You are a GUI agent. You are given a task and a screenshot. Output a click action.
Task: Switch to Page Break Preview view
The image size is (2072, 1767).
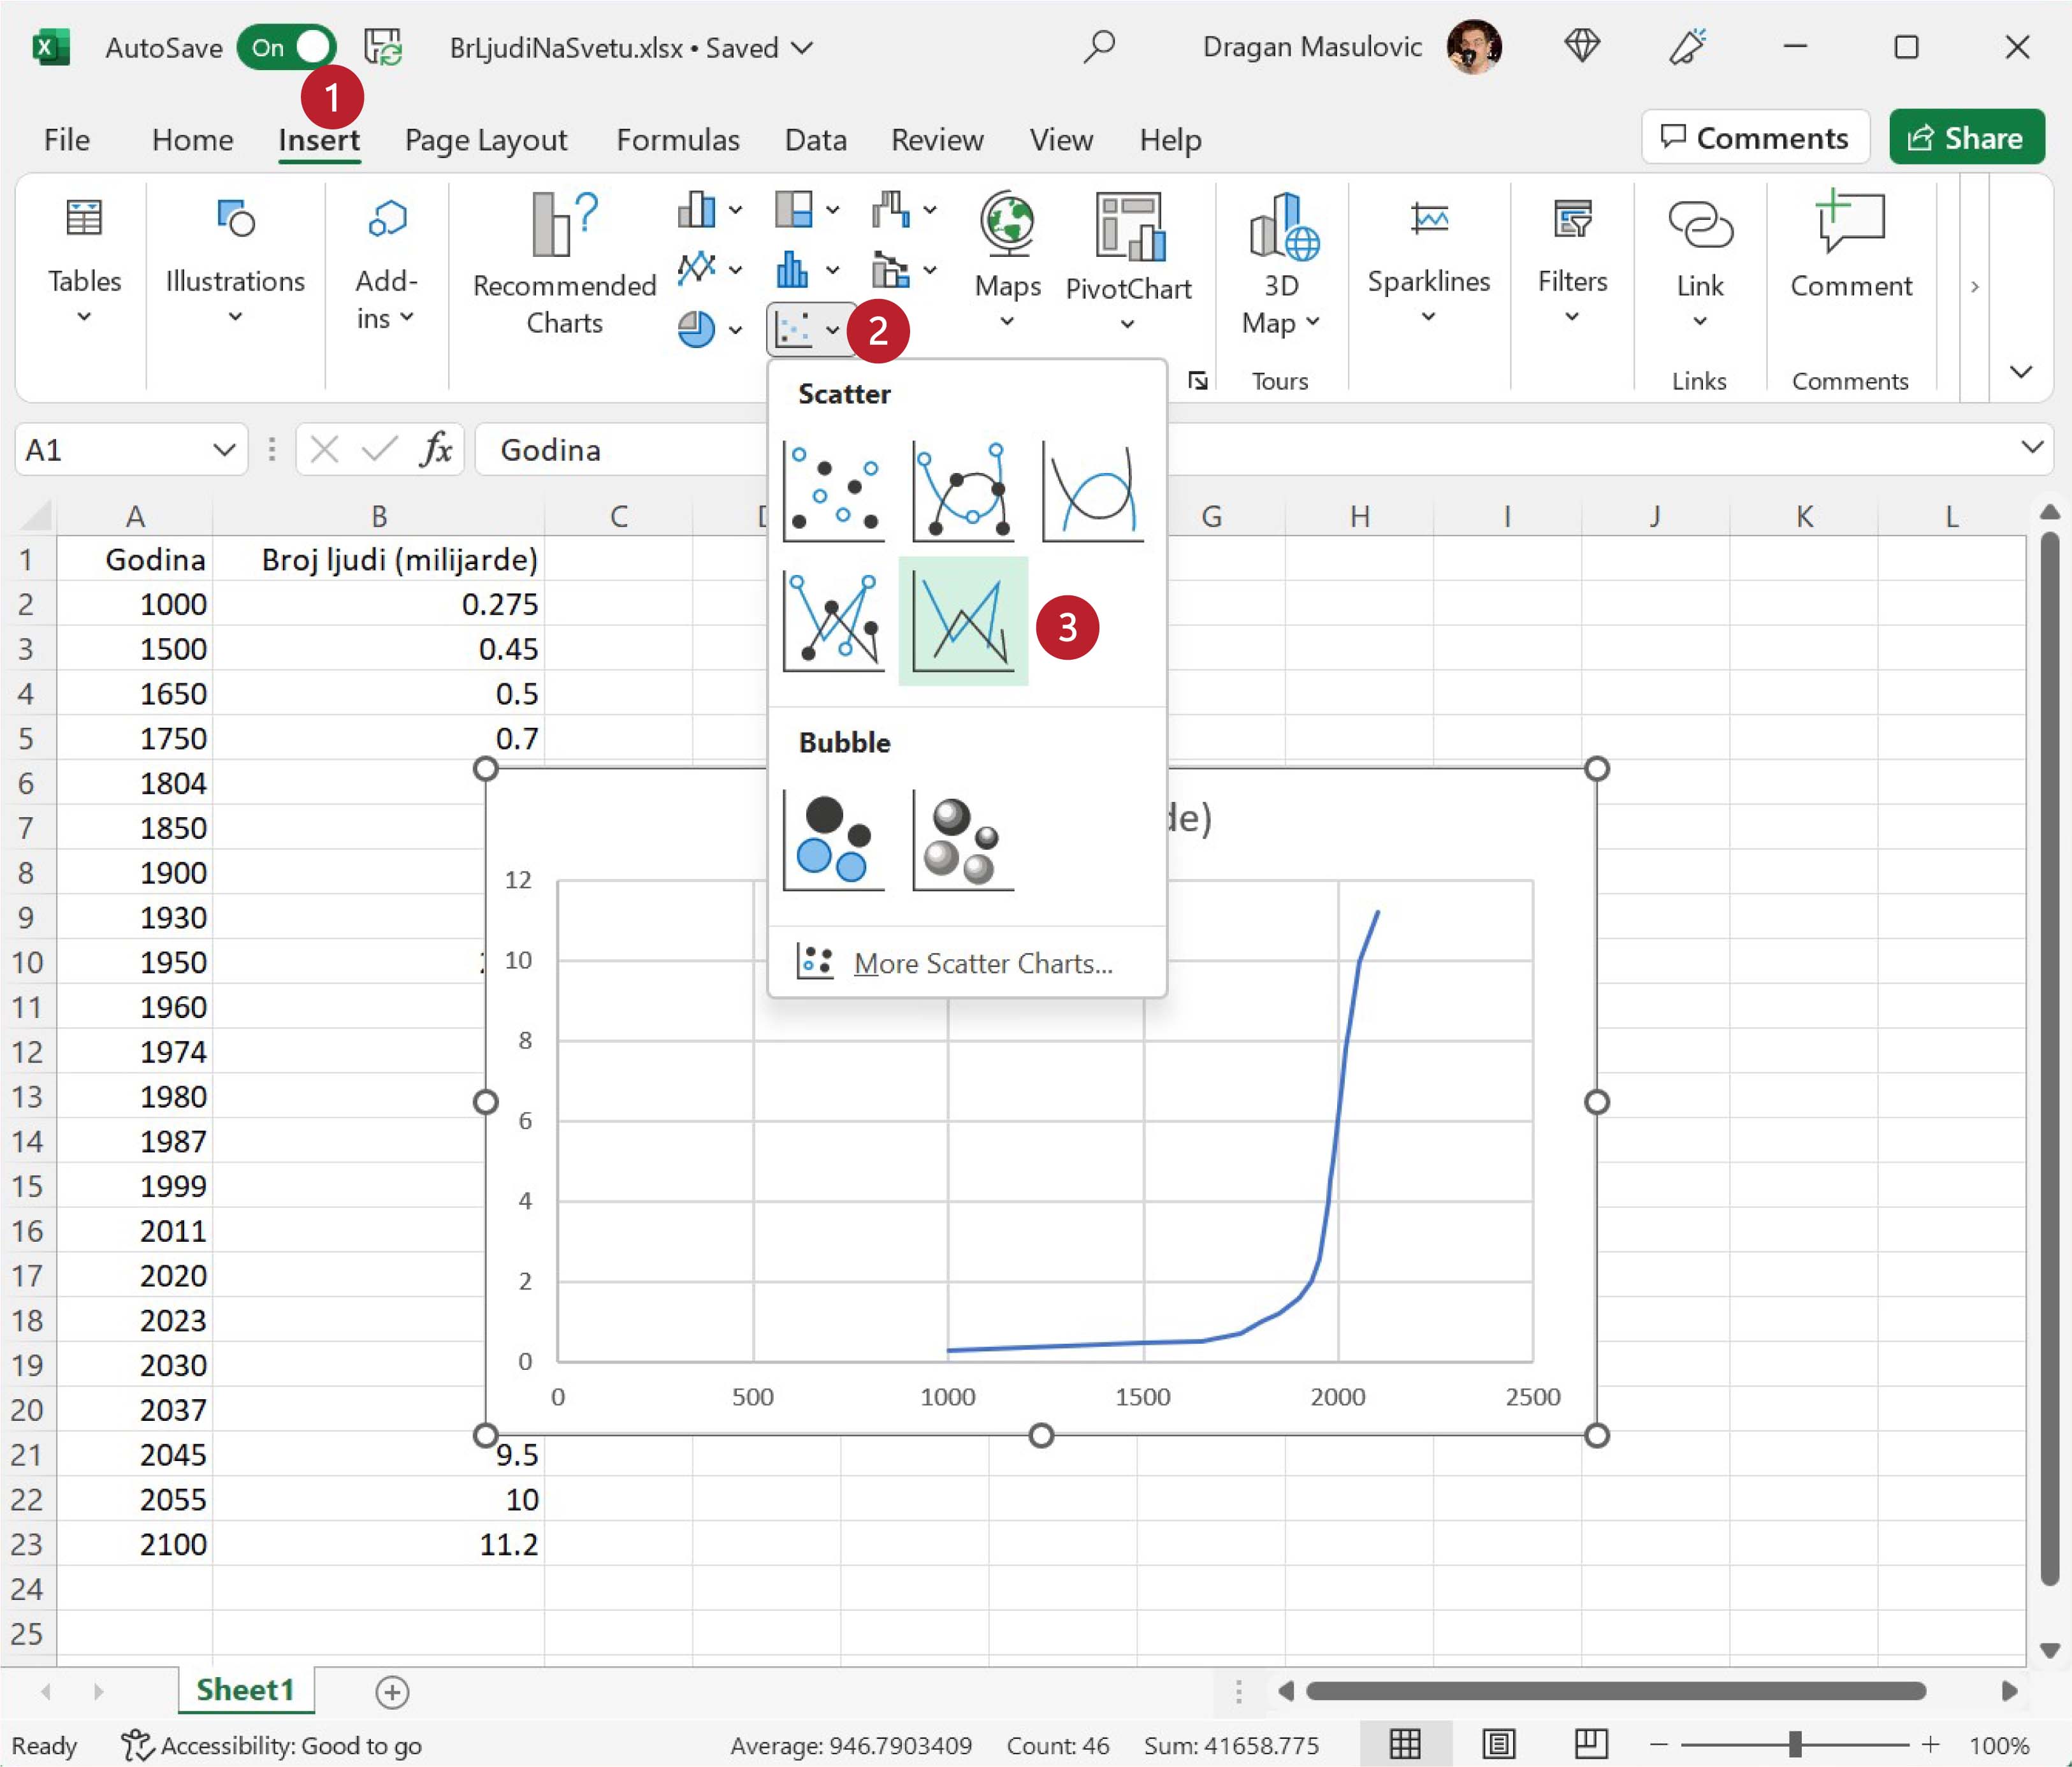point(1590,1744)
